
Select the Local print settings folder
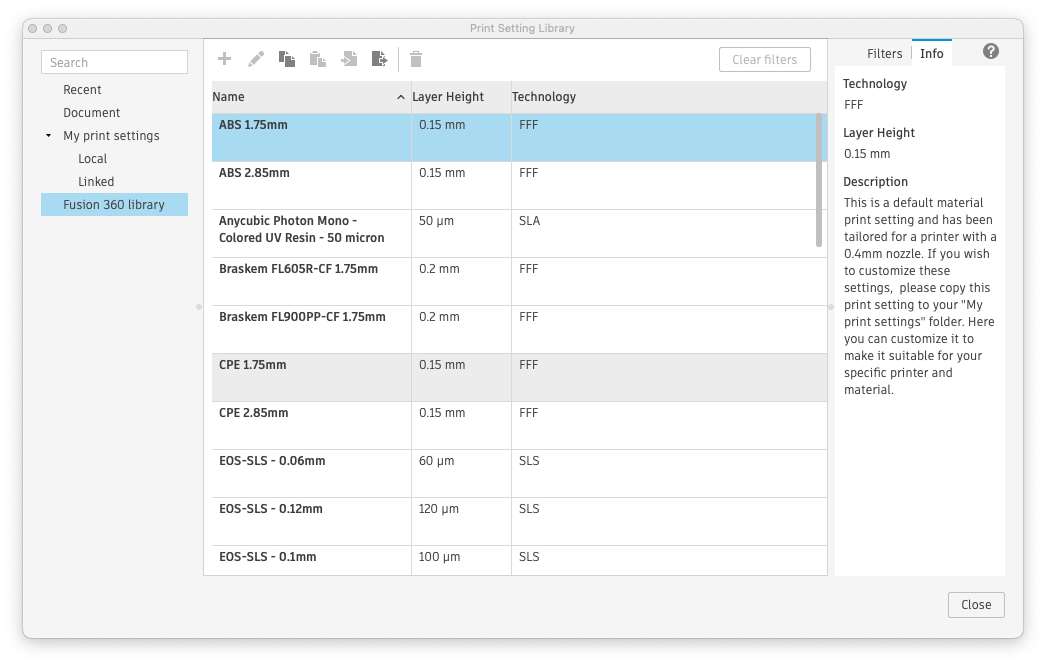click(x=92, y=158)
